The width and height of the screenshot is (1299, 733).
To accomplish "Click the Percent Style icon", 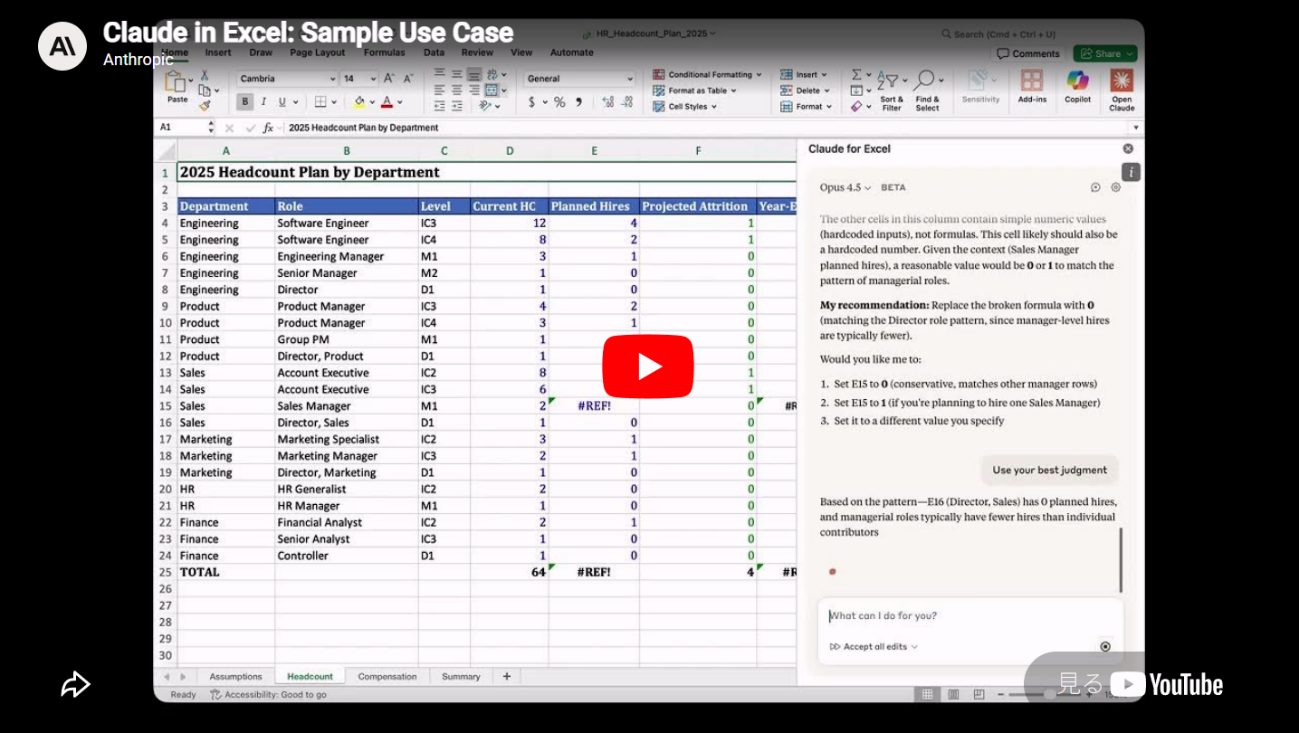I will [x=560, y=102].
